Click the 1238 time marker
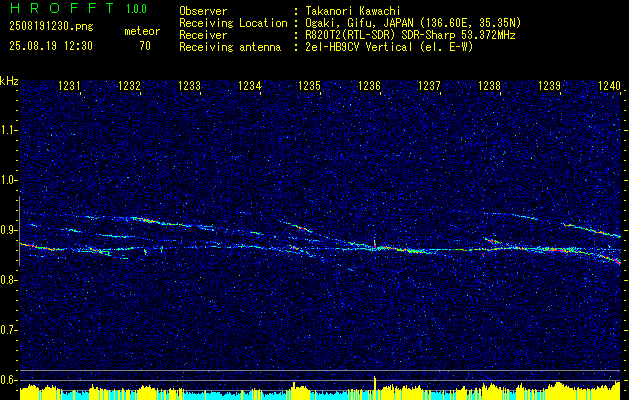629x400 pixels. (x=490, y=85)
